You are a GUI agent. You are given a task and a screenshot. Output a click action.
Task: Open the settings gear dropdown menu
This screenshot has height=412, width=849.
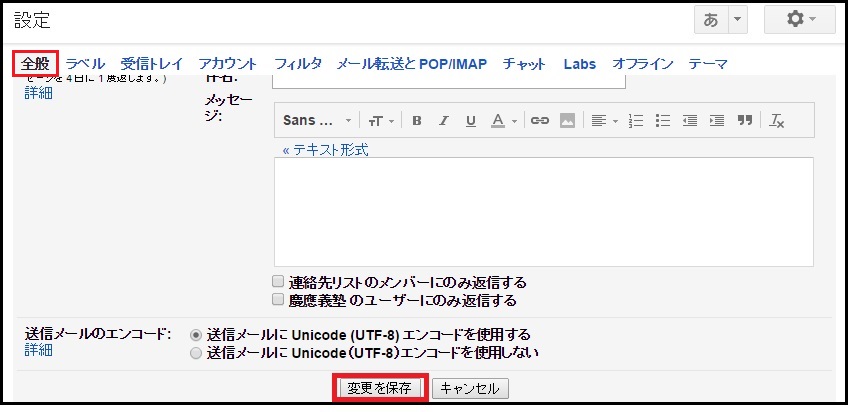tap(799, 20)
